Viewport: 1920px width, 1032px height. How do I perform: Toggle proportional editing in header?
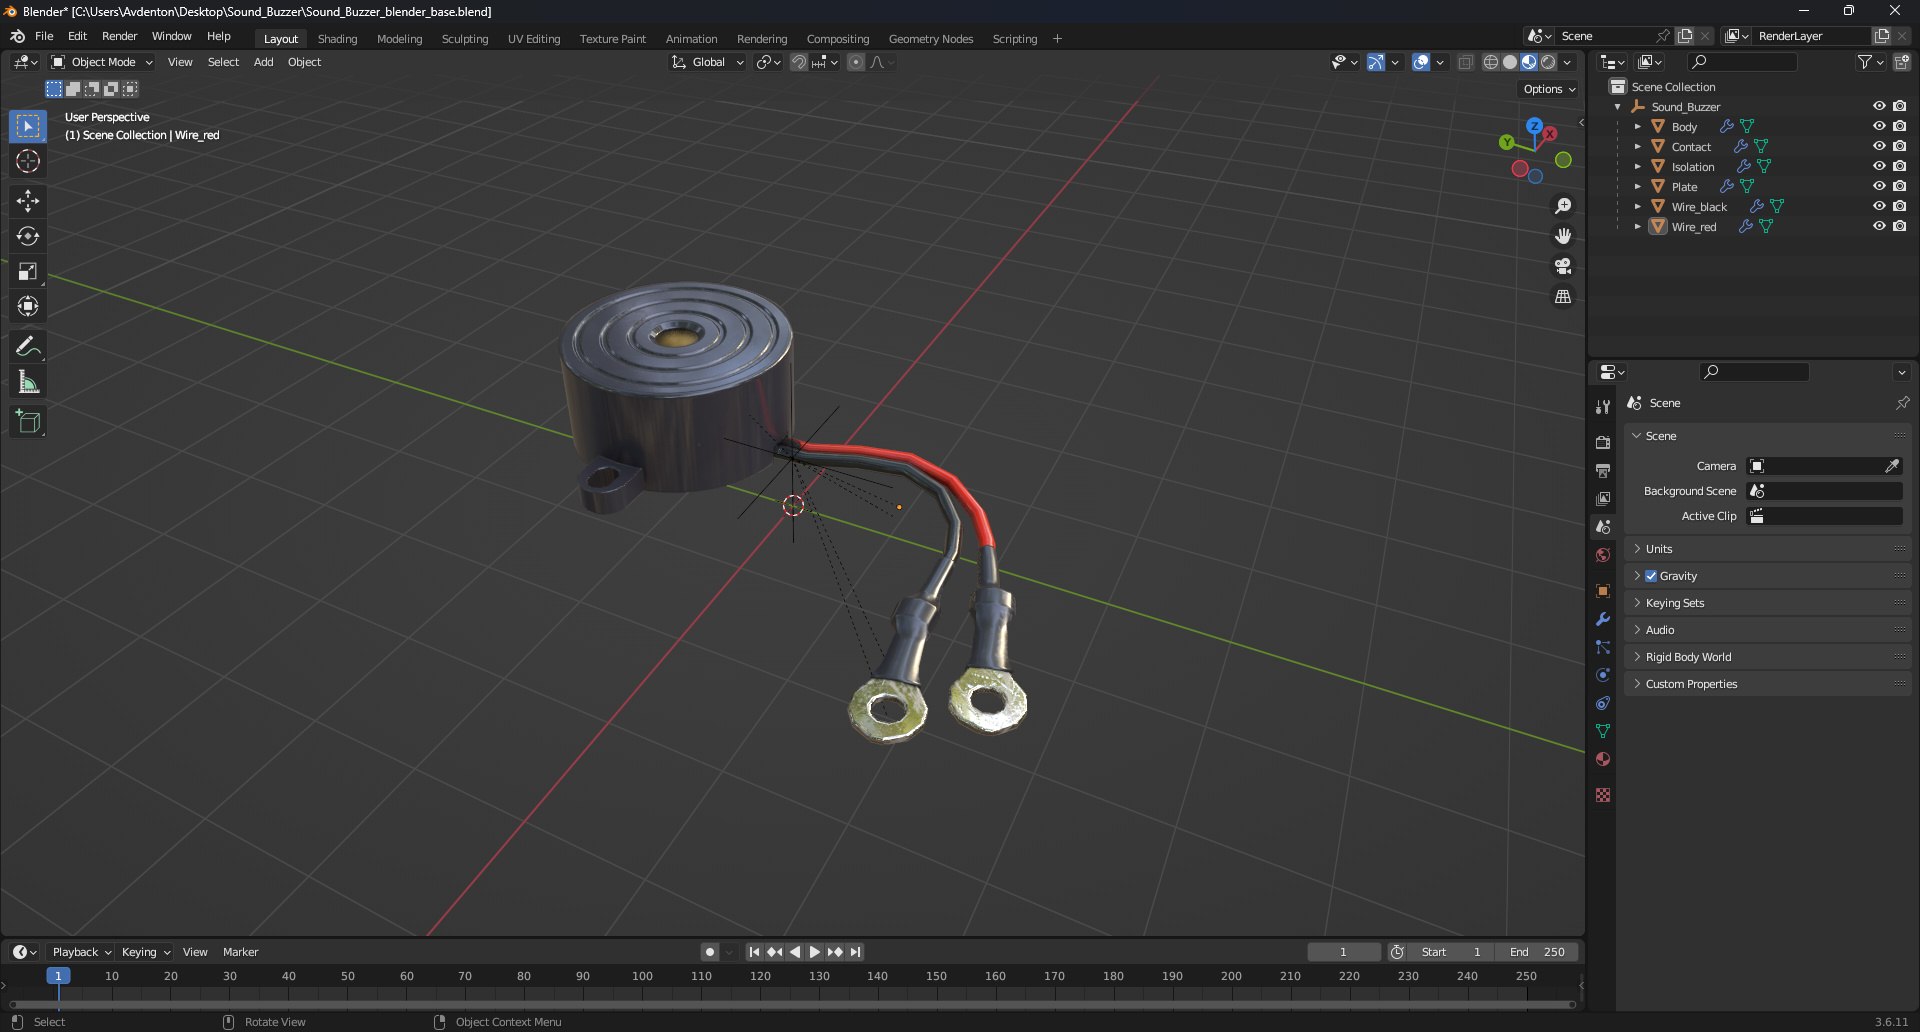[x=856, y=62]
